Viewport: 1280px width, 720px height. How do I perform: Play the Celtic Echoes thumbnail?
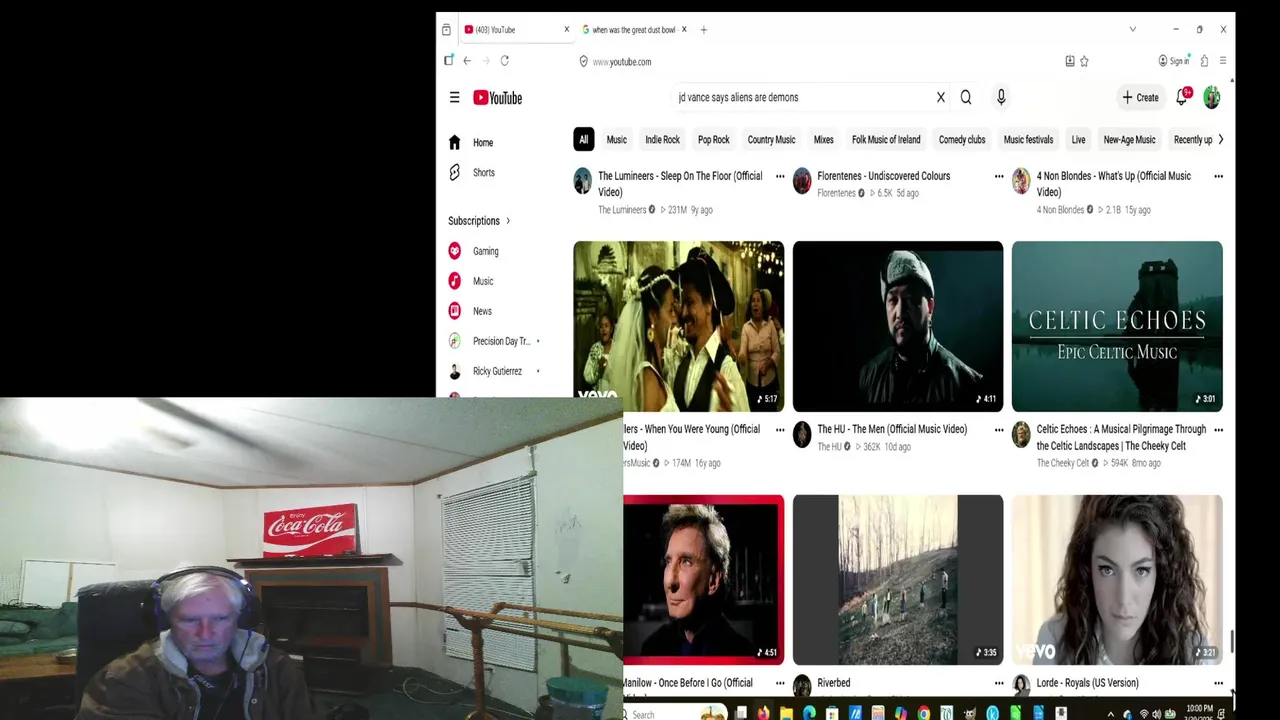1117,326
